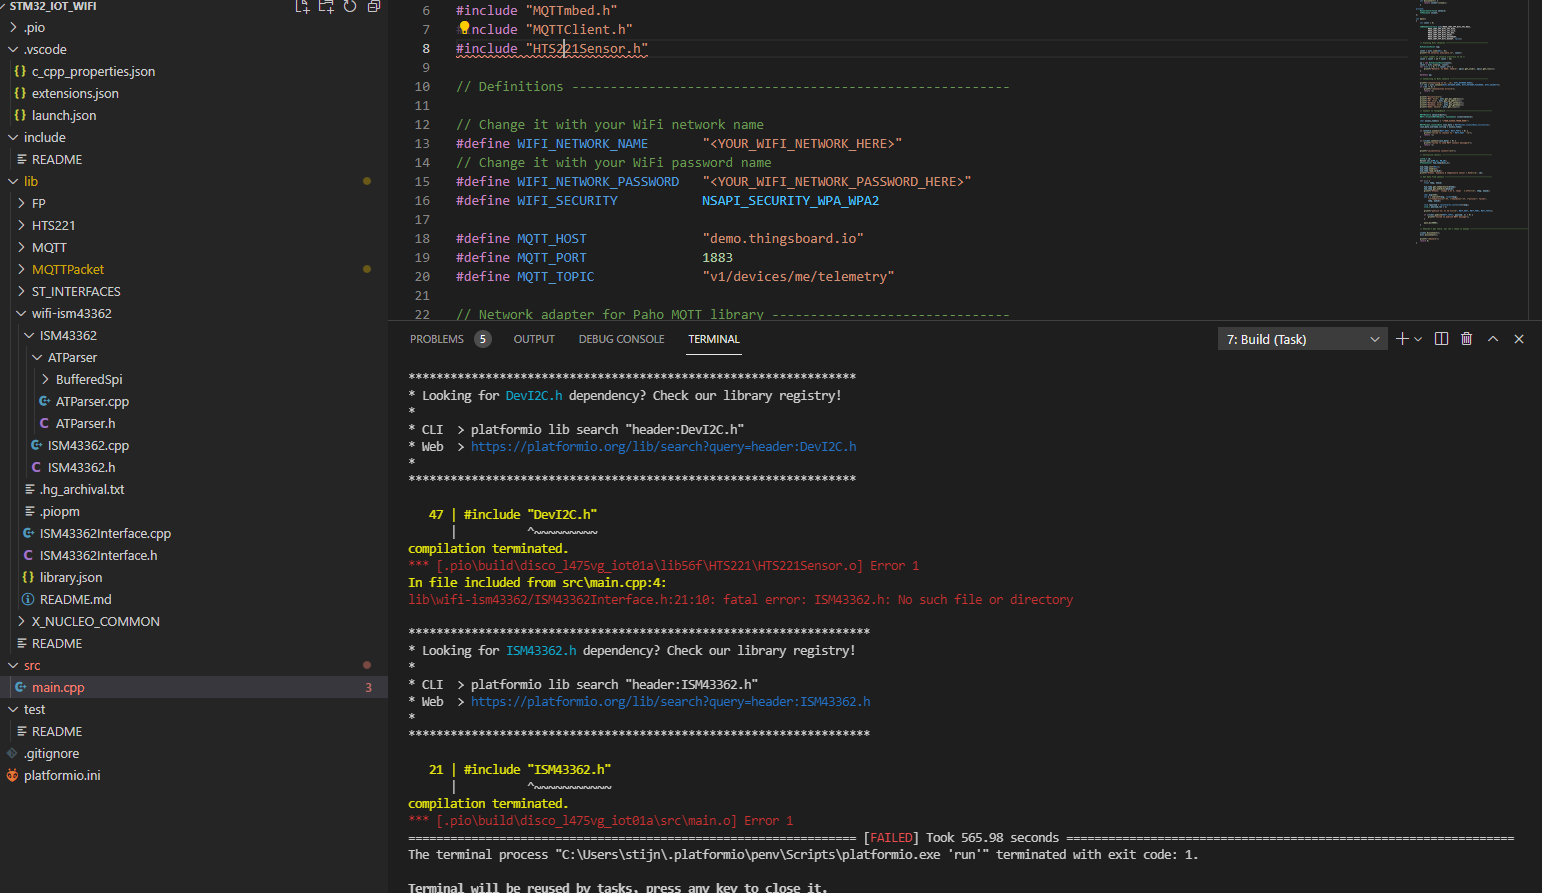The width and height of the screenshot is (1542, 893).
Task: Open the DevI2C.h library search URL
Action: coord(663,447)
